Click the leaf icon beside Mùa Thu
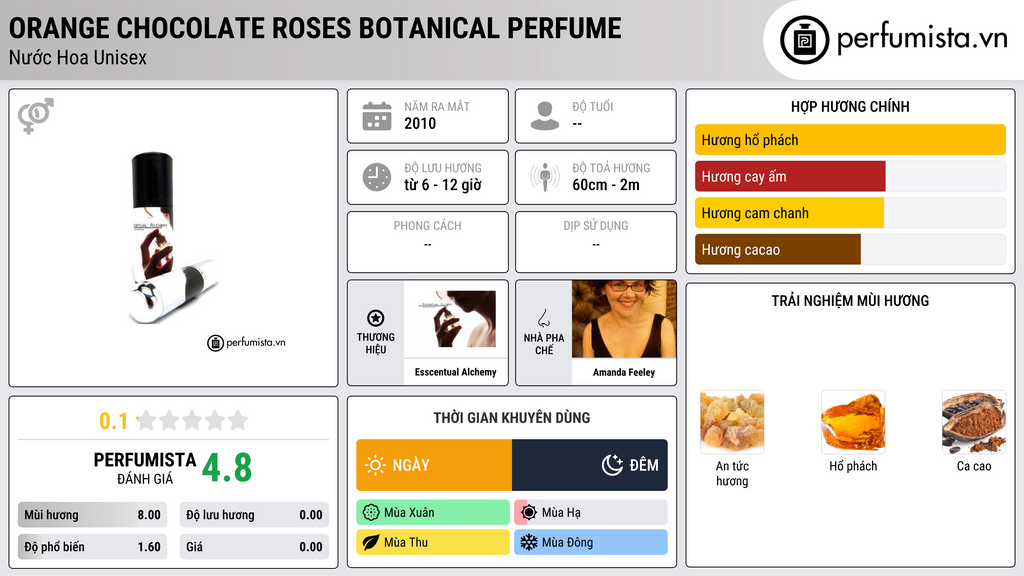The width and height of the screenshot is (1024, 576). tap(371, 543)
